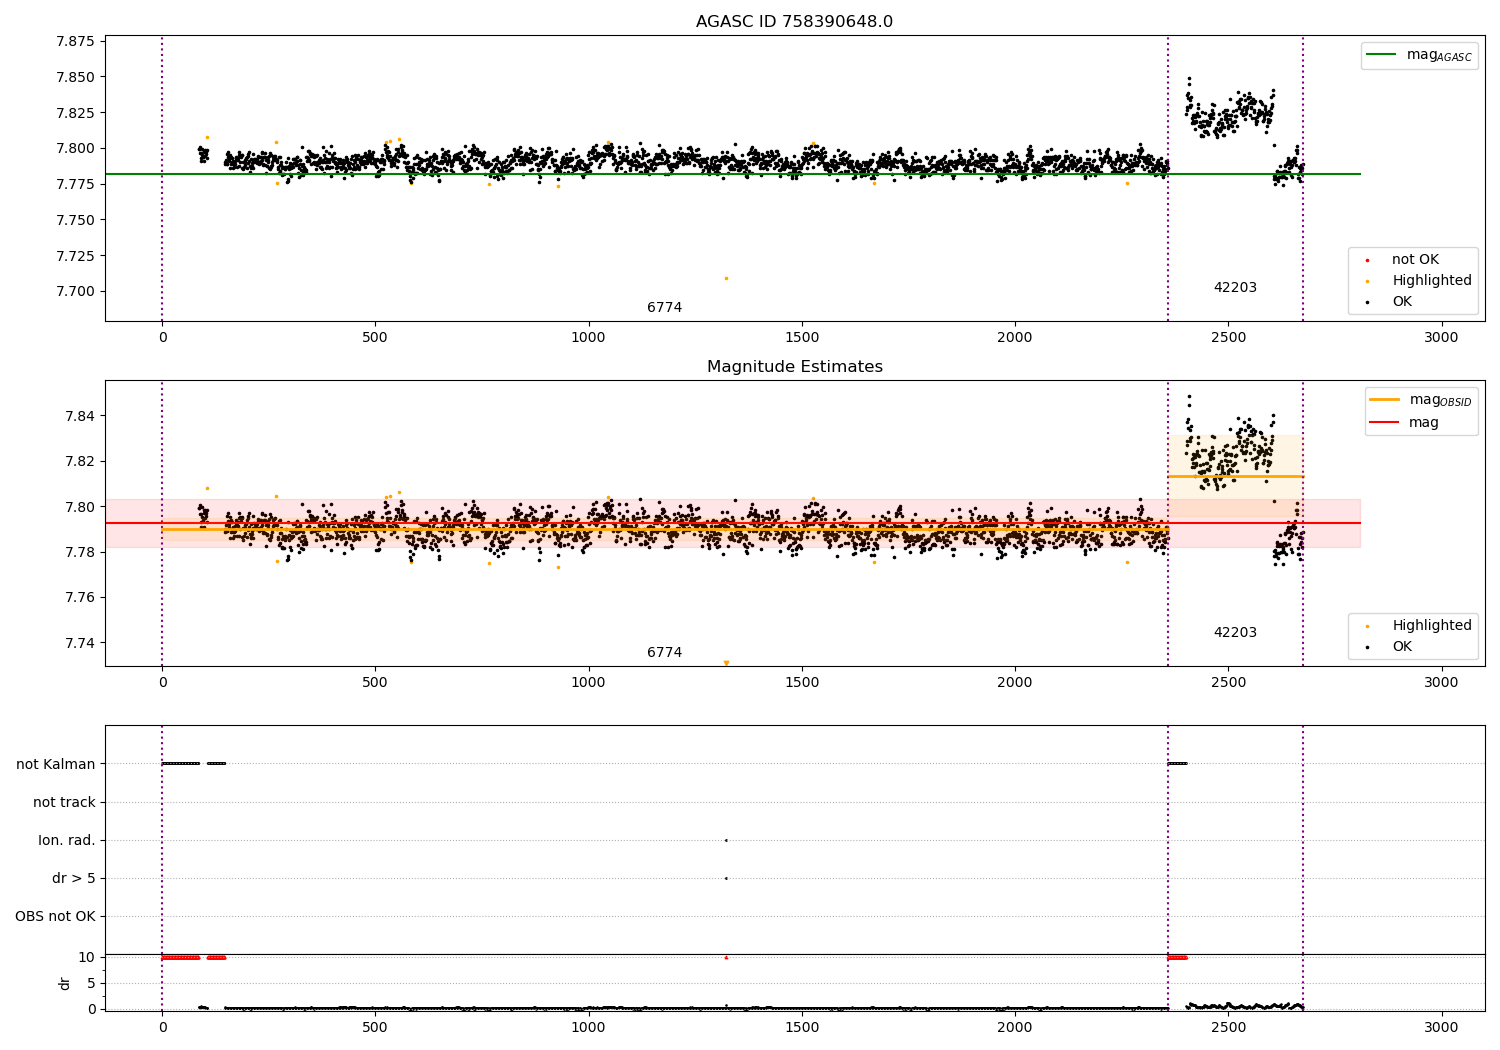Image resolution: width=1500 pixels, height=1050 pixels.
Task: Click the 'Magnitude Estimates' title
Action: (794, 367)
